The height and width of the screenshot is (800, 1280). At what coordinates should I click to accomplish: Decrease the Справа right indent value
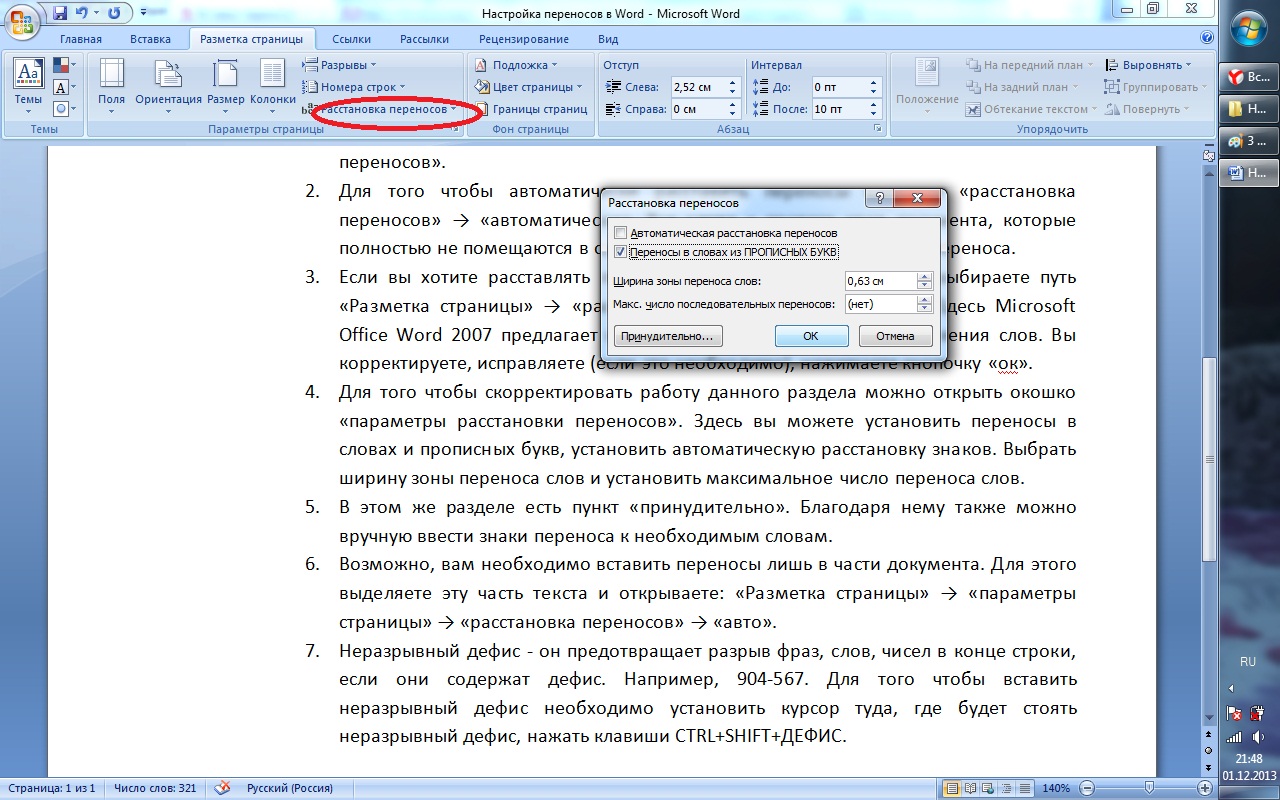733,113
